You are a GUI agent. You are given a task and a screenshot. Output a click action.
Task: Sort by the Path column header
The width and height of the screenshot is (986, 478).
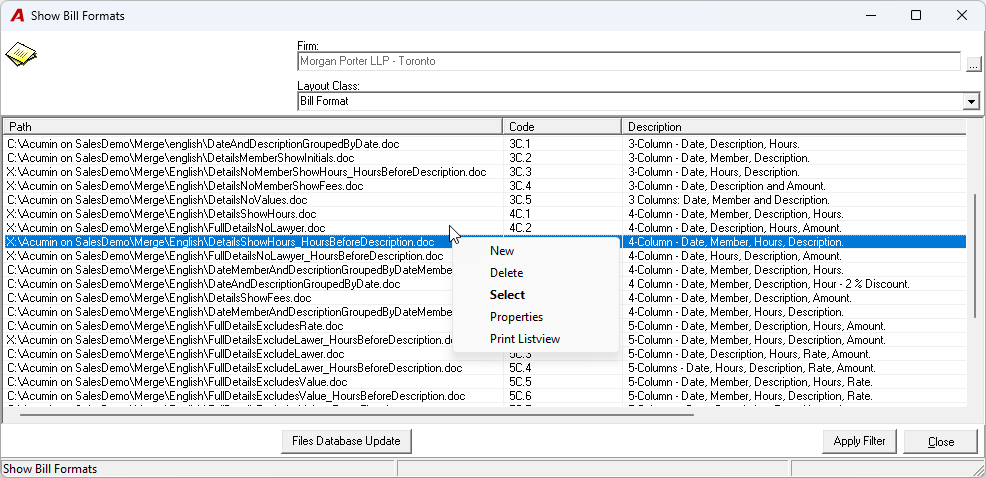tap(253, 126)
